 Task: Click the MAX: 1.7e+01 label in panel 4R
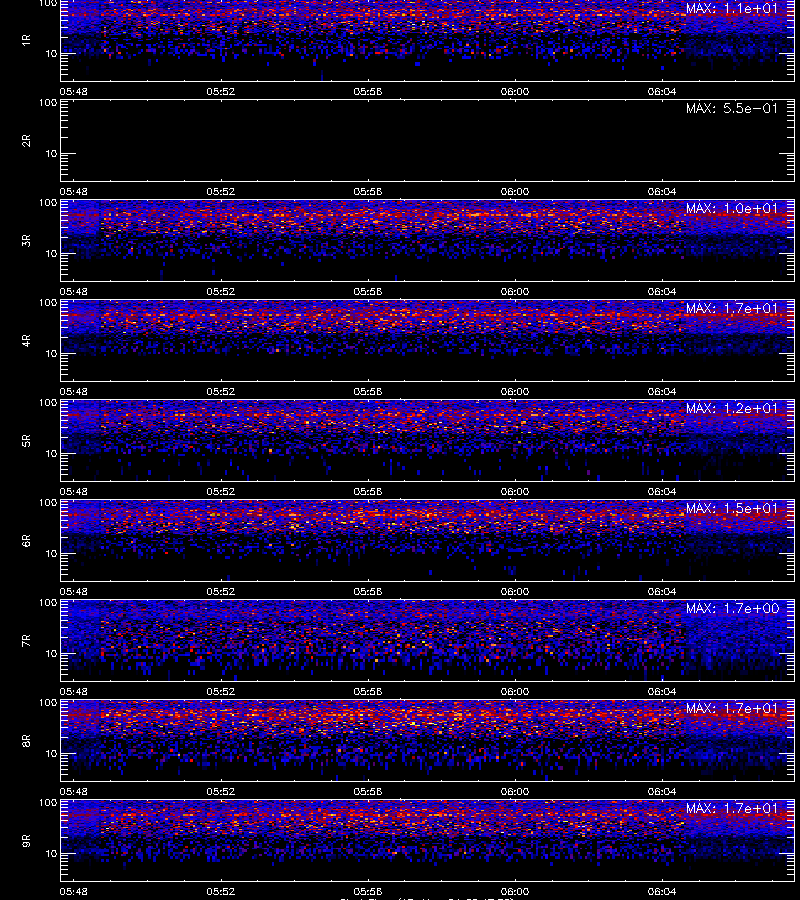(732, 308)
